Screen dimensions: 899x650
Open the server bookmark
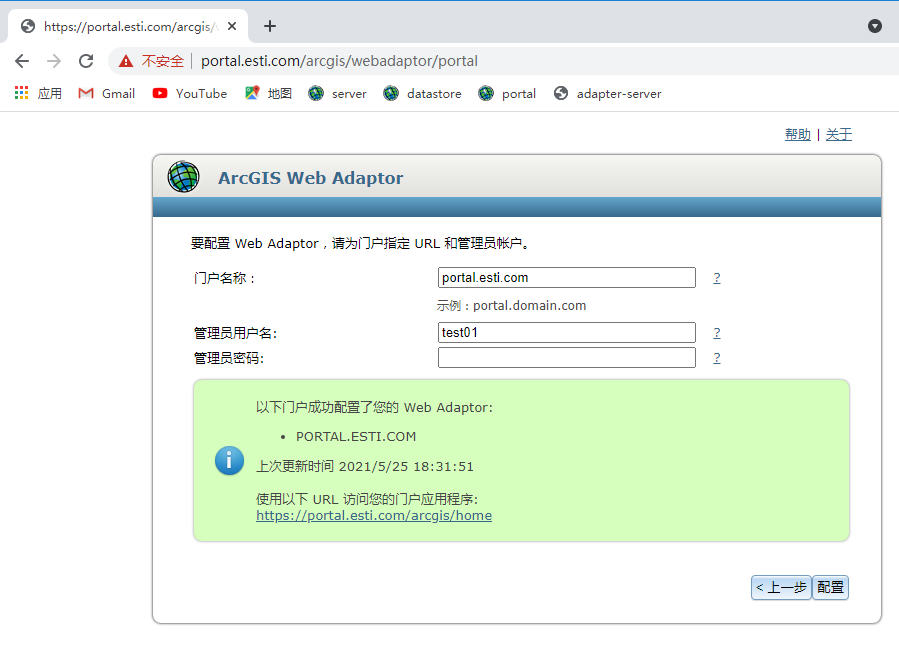point(337,93)
